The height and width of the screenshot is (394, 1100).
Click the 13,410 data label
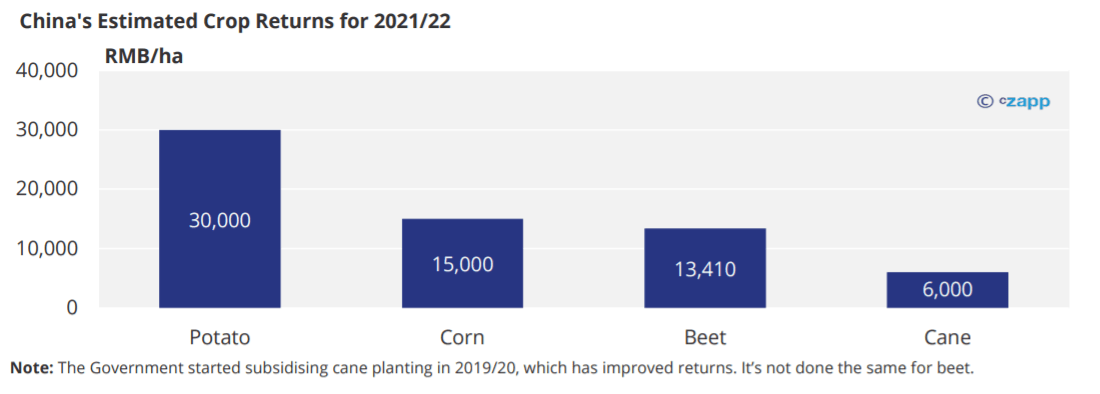705,269
